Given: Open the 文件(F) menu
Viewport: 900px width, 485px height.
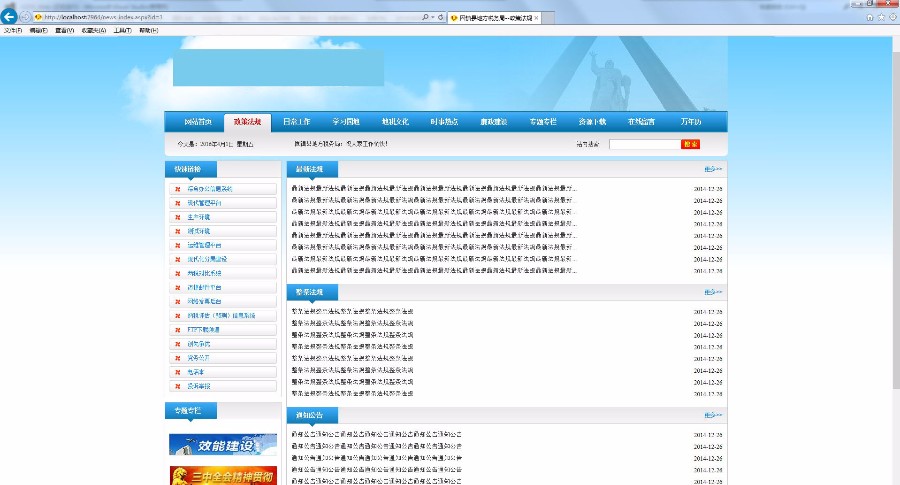Looking at the screenshot, I should point(13,30).
